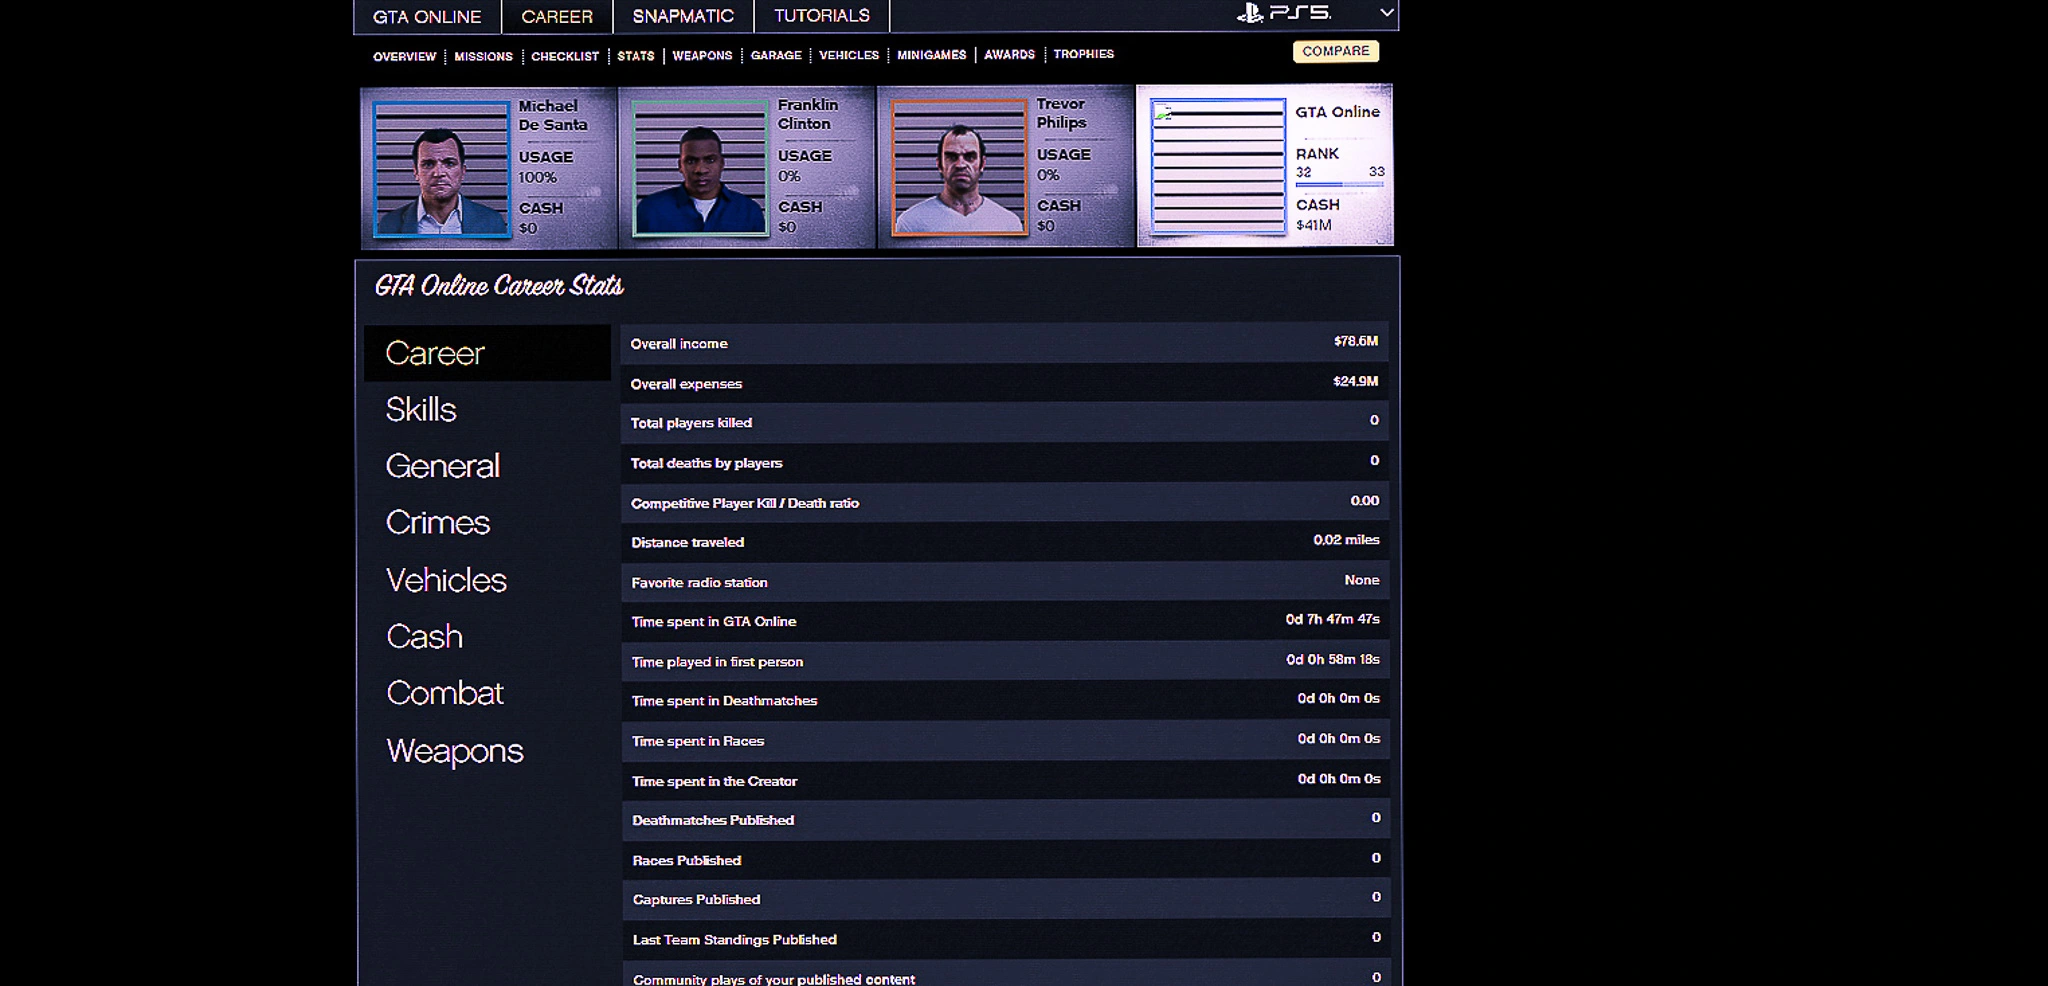Open WEAPONS in the top sub-menu
This screenshot has height=986, width=2048.
(702, 56)
